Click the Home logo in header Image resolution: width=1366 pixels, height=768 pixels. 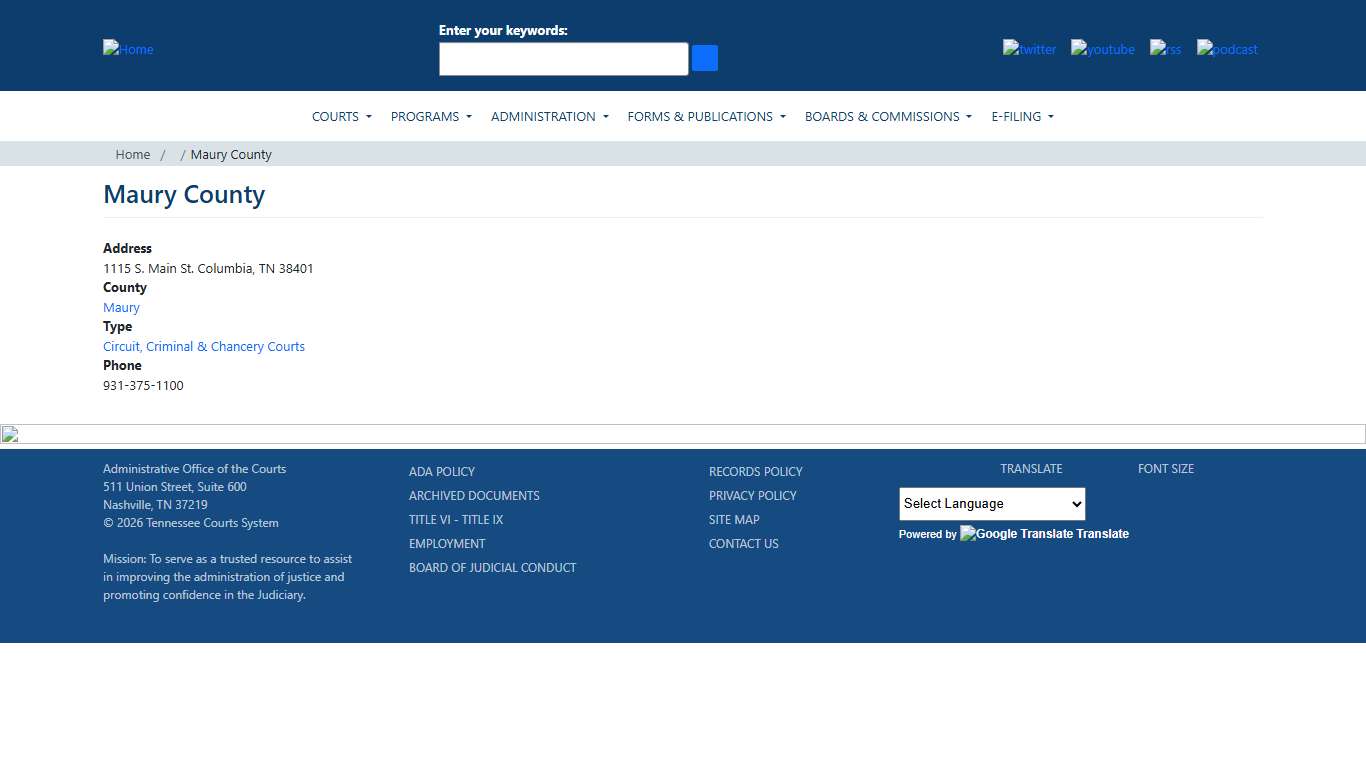[x=128, y=49]
